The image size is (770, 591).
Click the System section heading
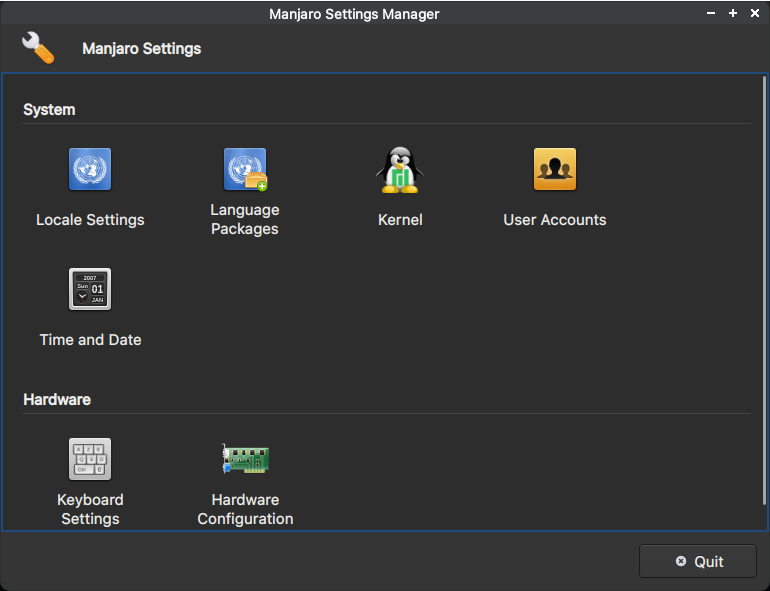pos(49,110)
